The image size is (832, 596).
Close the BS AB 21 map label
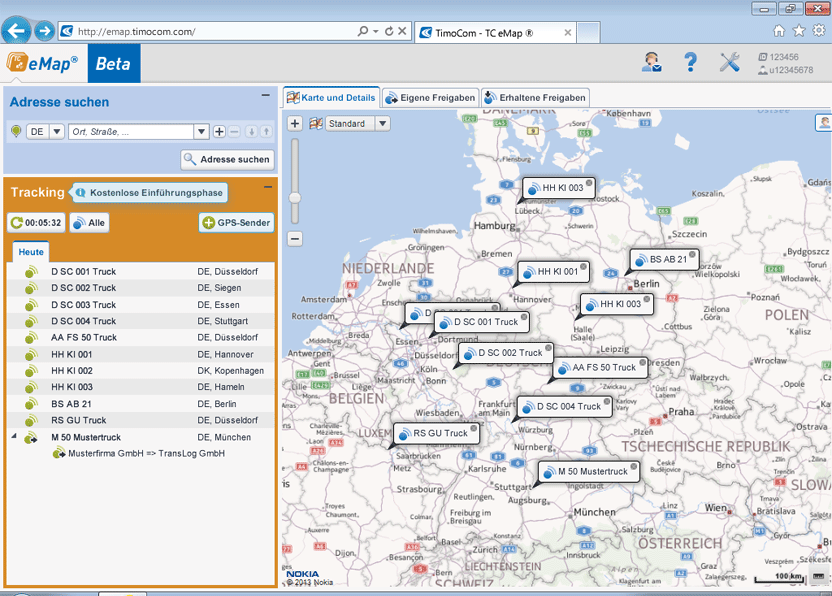[692, 255]
